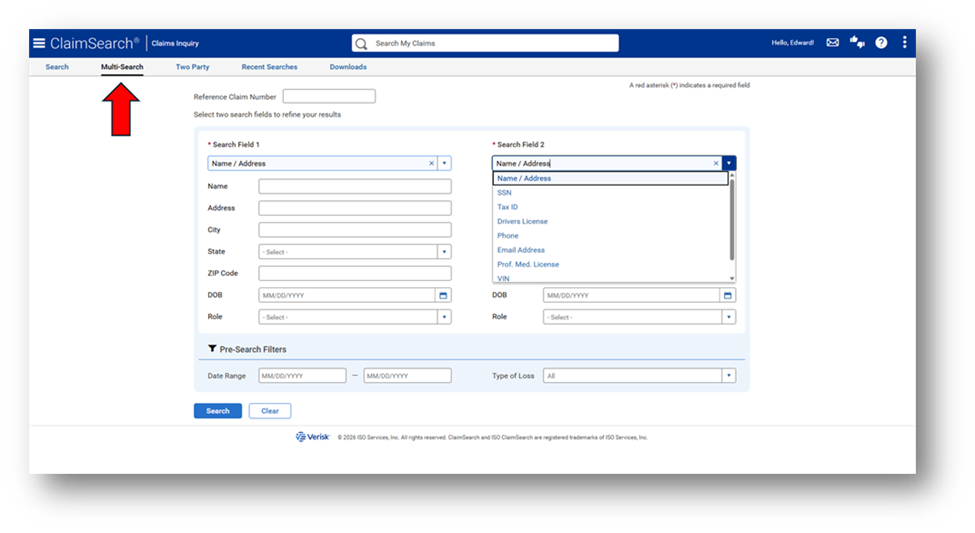Image resolution: width=975 pixels, height=533 pixels.
Task: Open the Downloads tab
Action: 348,67
